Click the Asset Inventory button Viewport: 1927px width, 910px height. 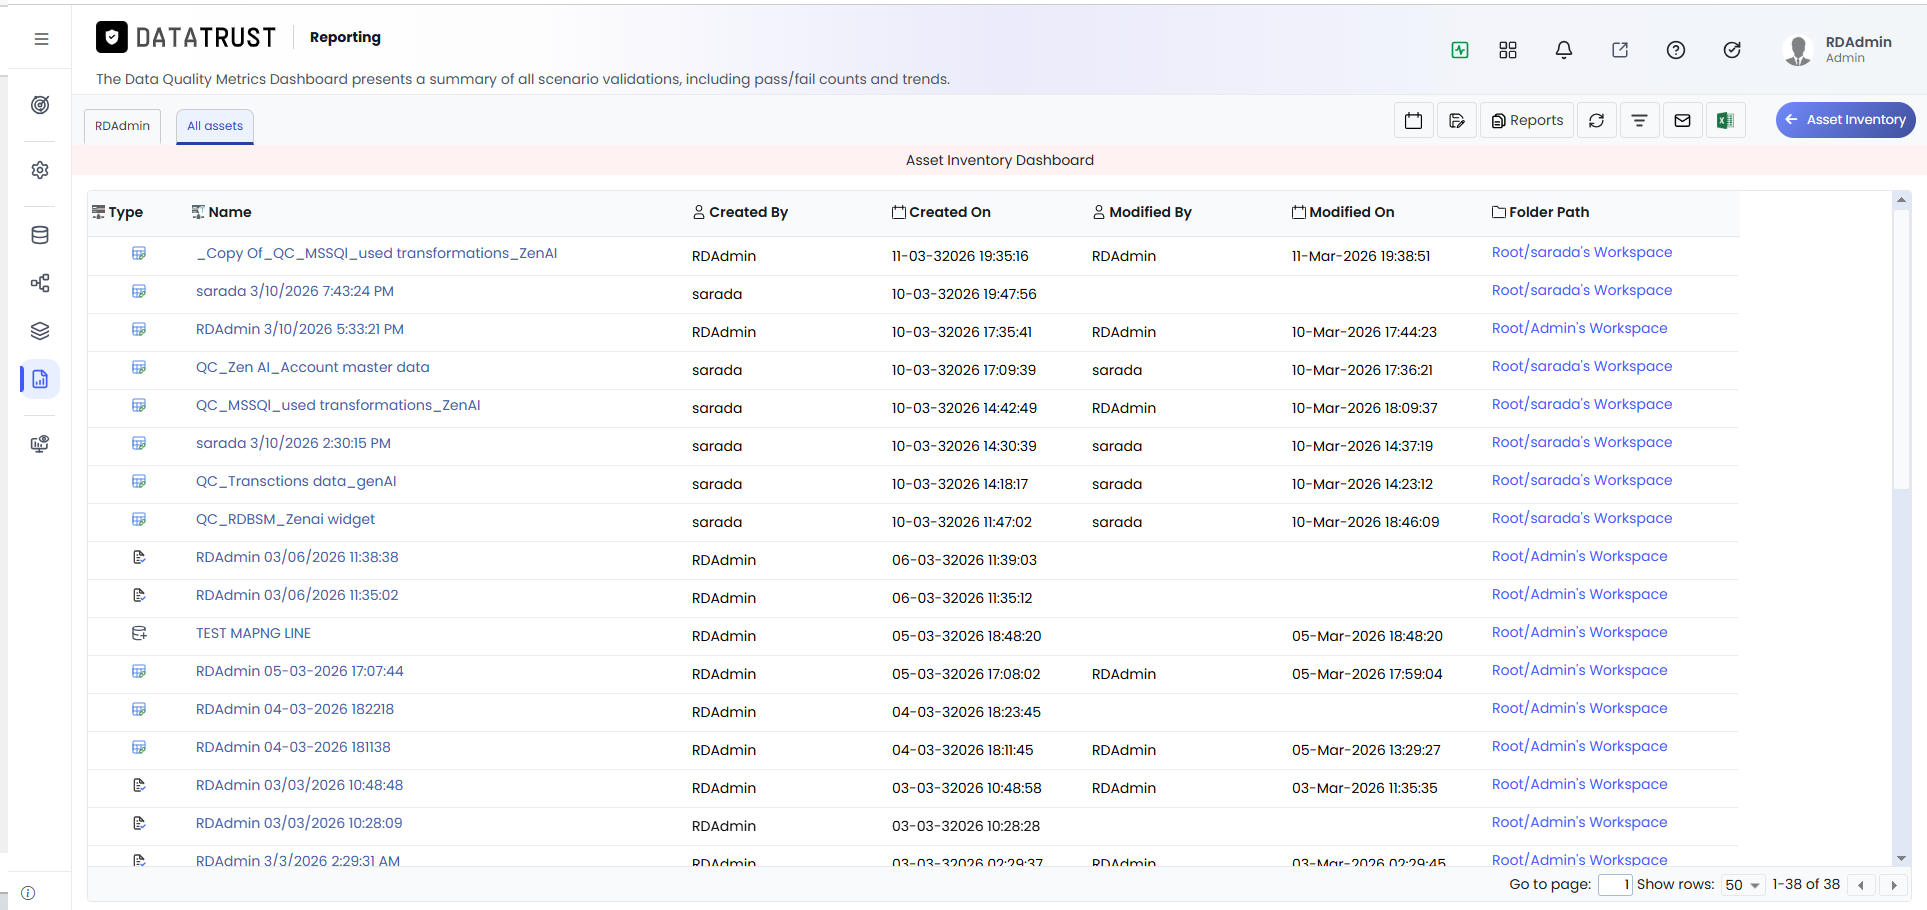point(1846,119)
